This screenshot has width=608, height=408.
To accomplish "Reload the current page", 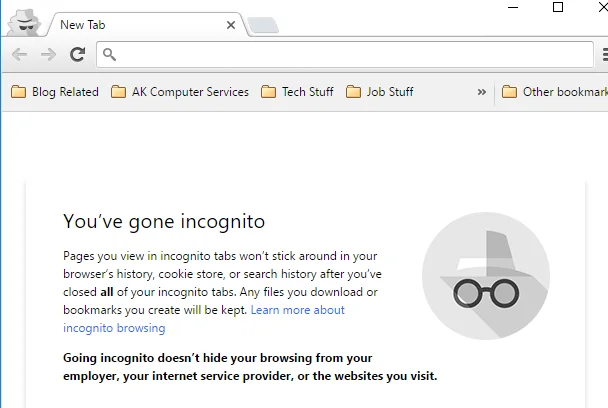I will [76, 54].
